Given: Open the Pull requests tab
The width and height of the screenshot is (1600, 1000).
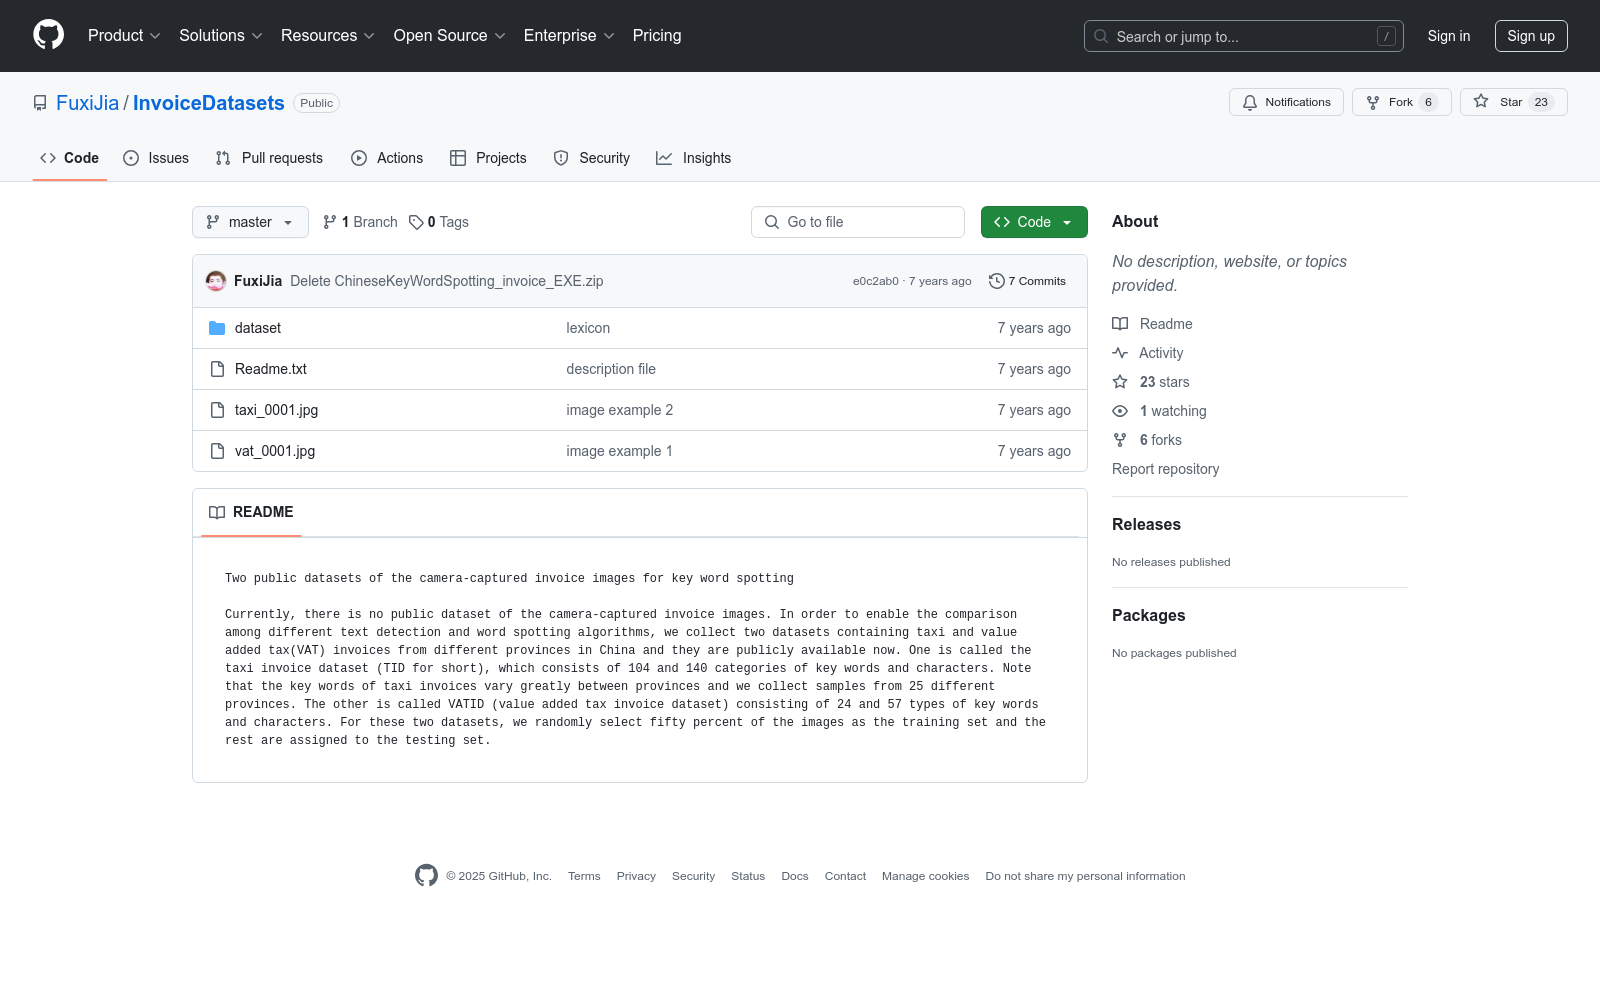Looking at the screenshot, I should (x=269, y=158).
